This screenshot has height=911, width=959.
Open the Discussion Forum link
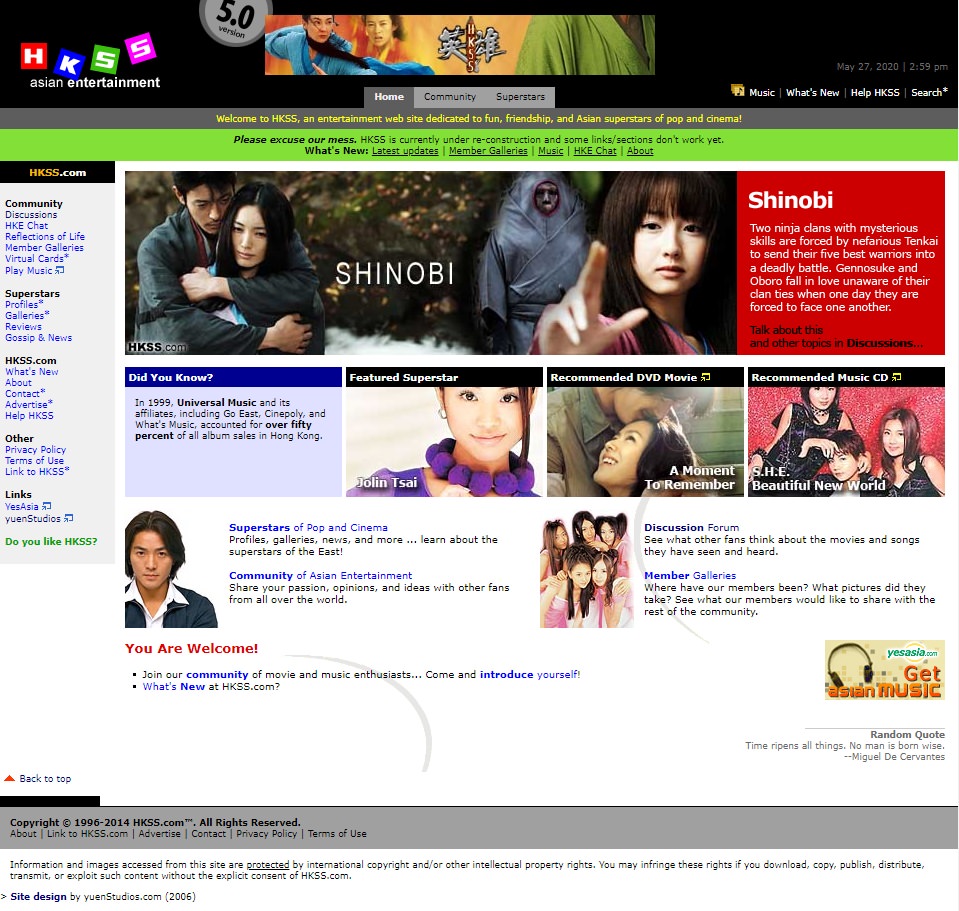point(691,527)
